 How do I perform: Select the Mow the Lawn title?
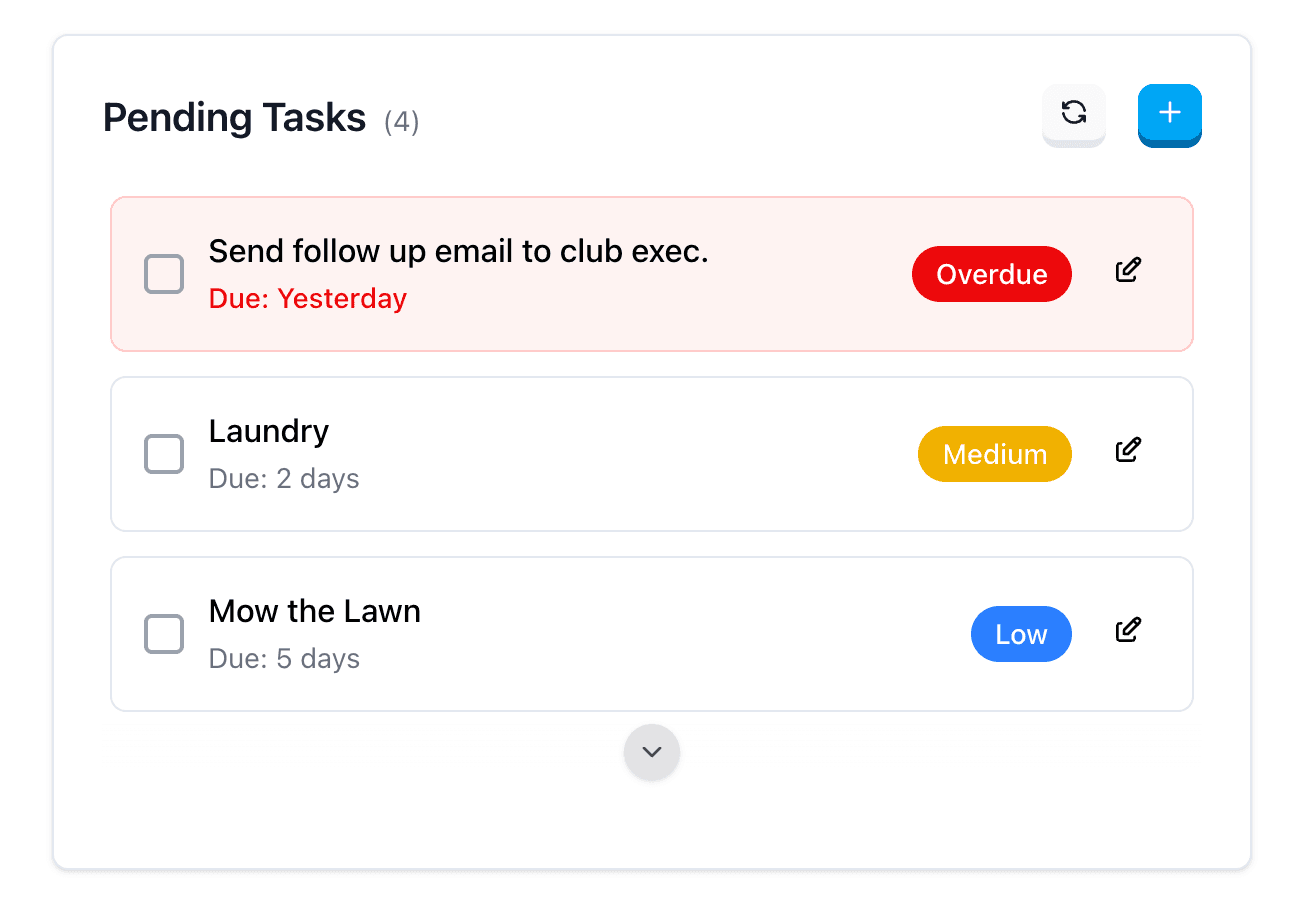click(315, 611)
